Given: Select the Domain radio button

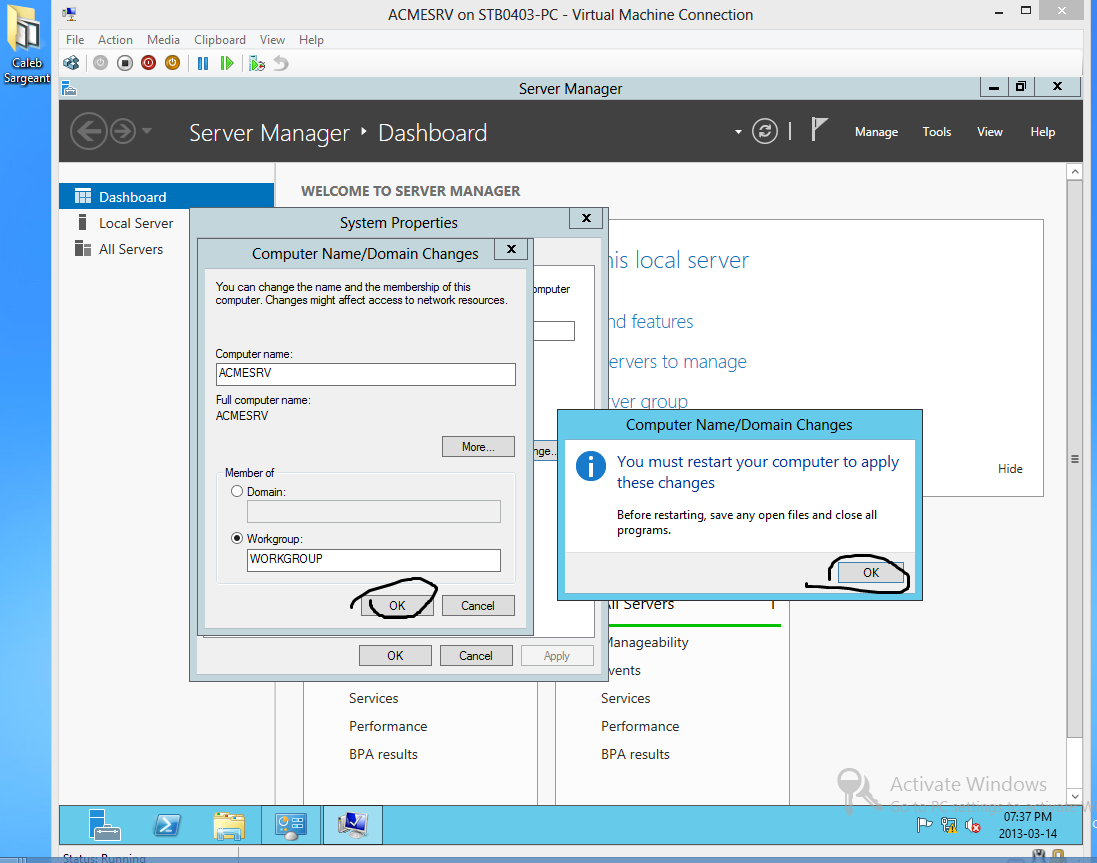Looking at the screenshot, I should (x=237, y=492).
